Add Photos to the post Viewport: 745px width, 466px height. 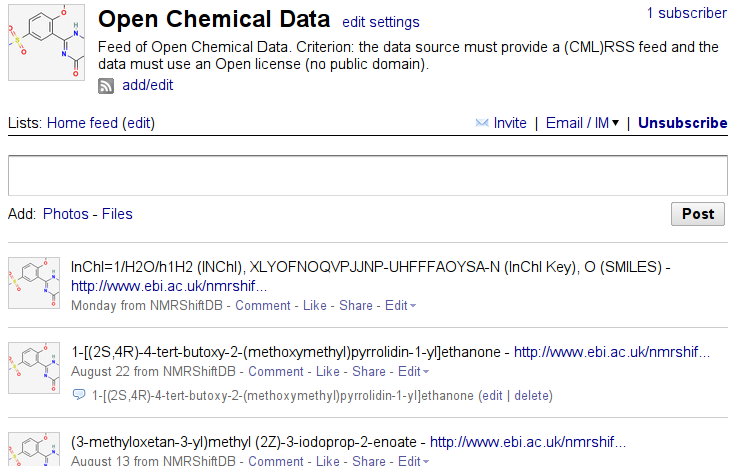66,213
